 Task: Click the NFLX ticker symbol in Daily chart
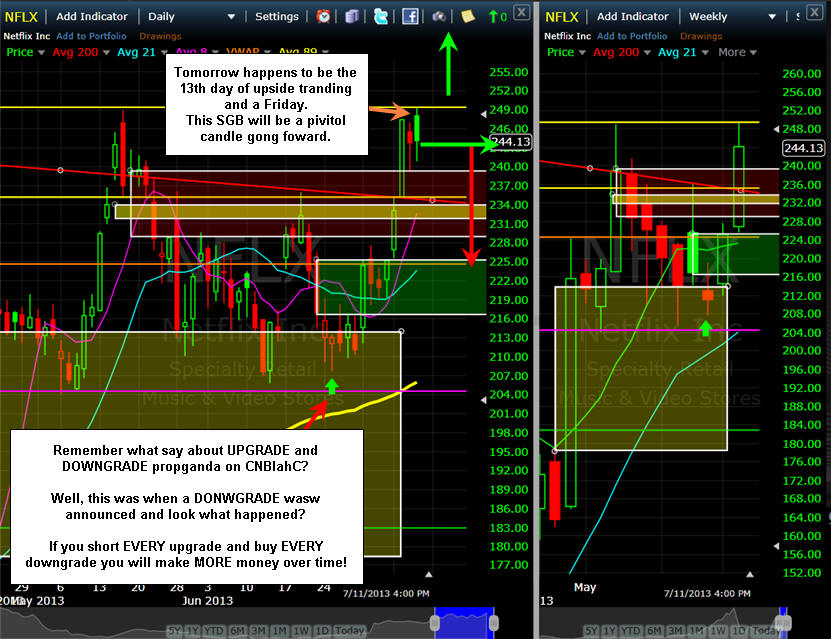coord(21,17)
